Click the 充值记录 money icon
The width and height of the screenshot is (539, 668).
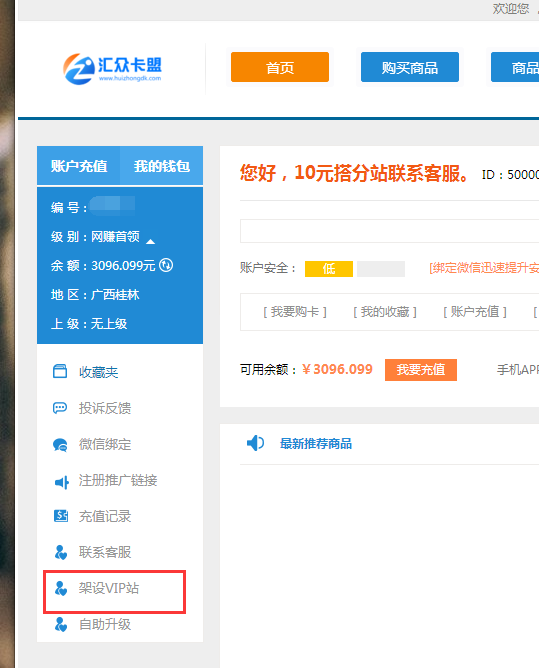[x=61, y=516]
